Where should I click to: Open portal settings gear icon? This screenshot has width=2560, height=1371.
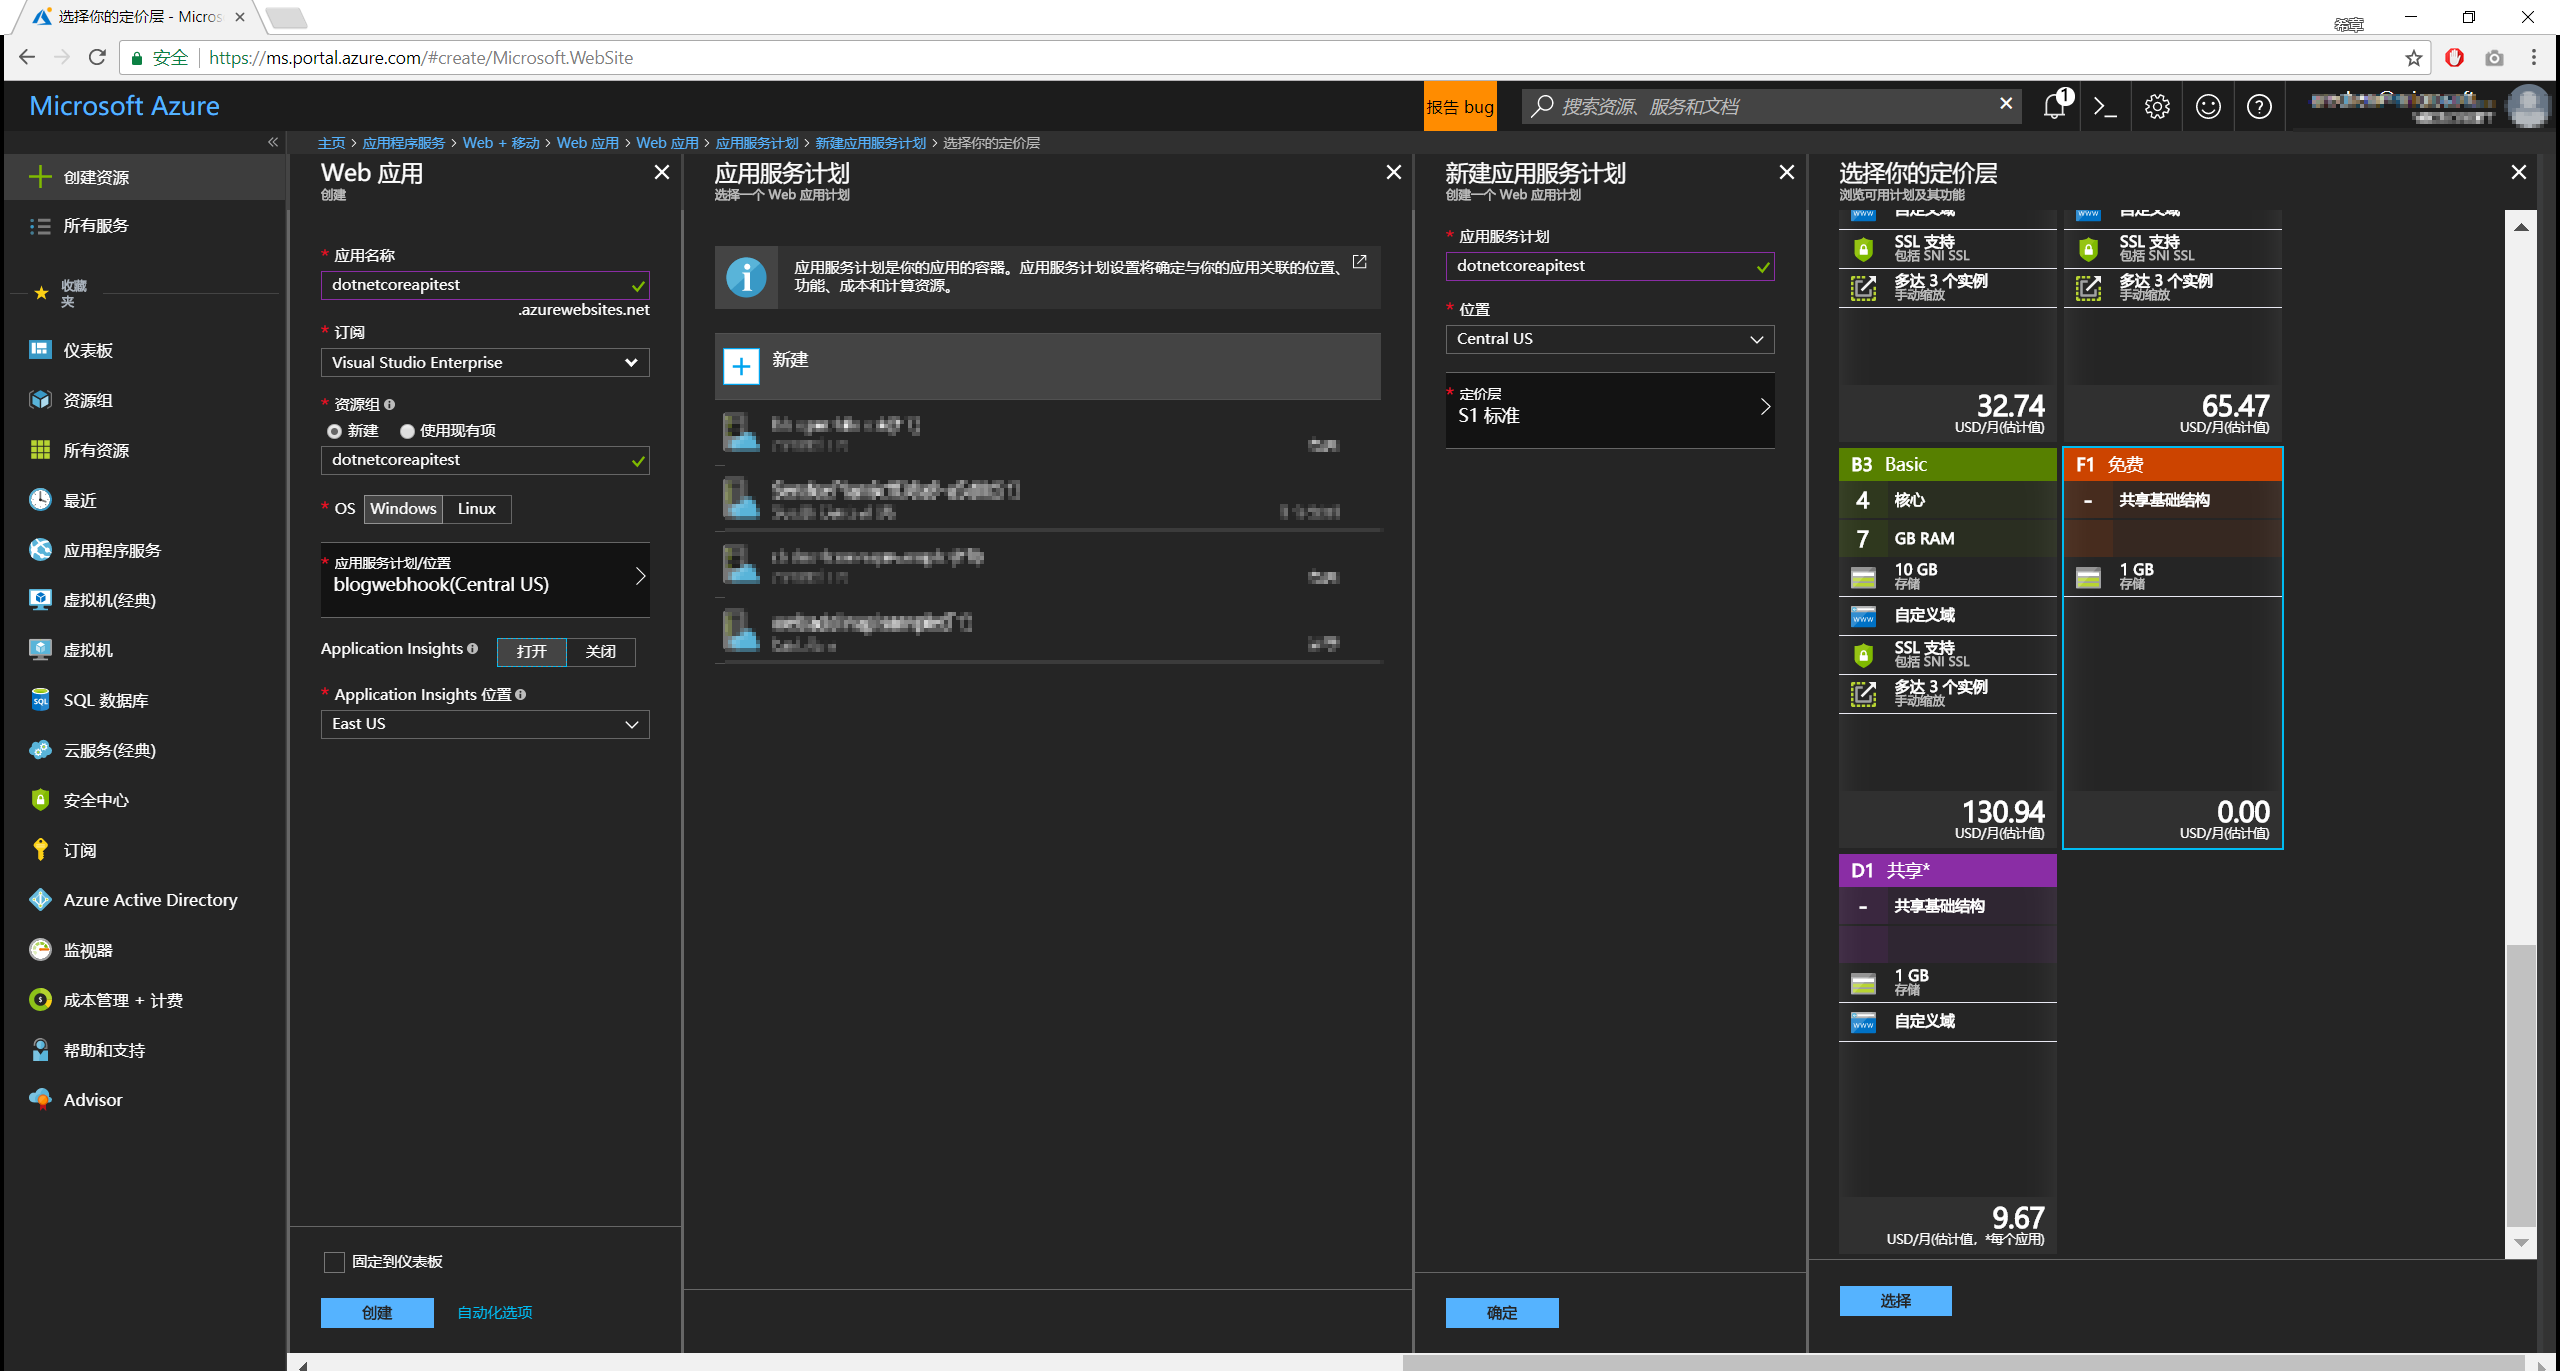click(x=2157, y=106)
